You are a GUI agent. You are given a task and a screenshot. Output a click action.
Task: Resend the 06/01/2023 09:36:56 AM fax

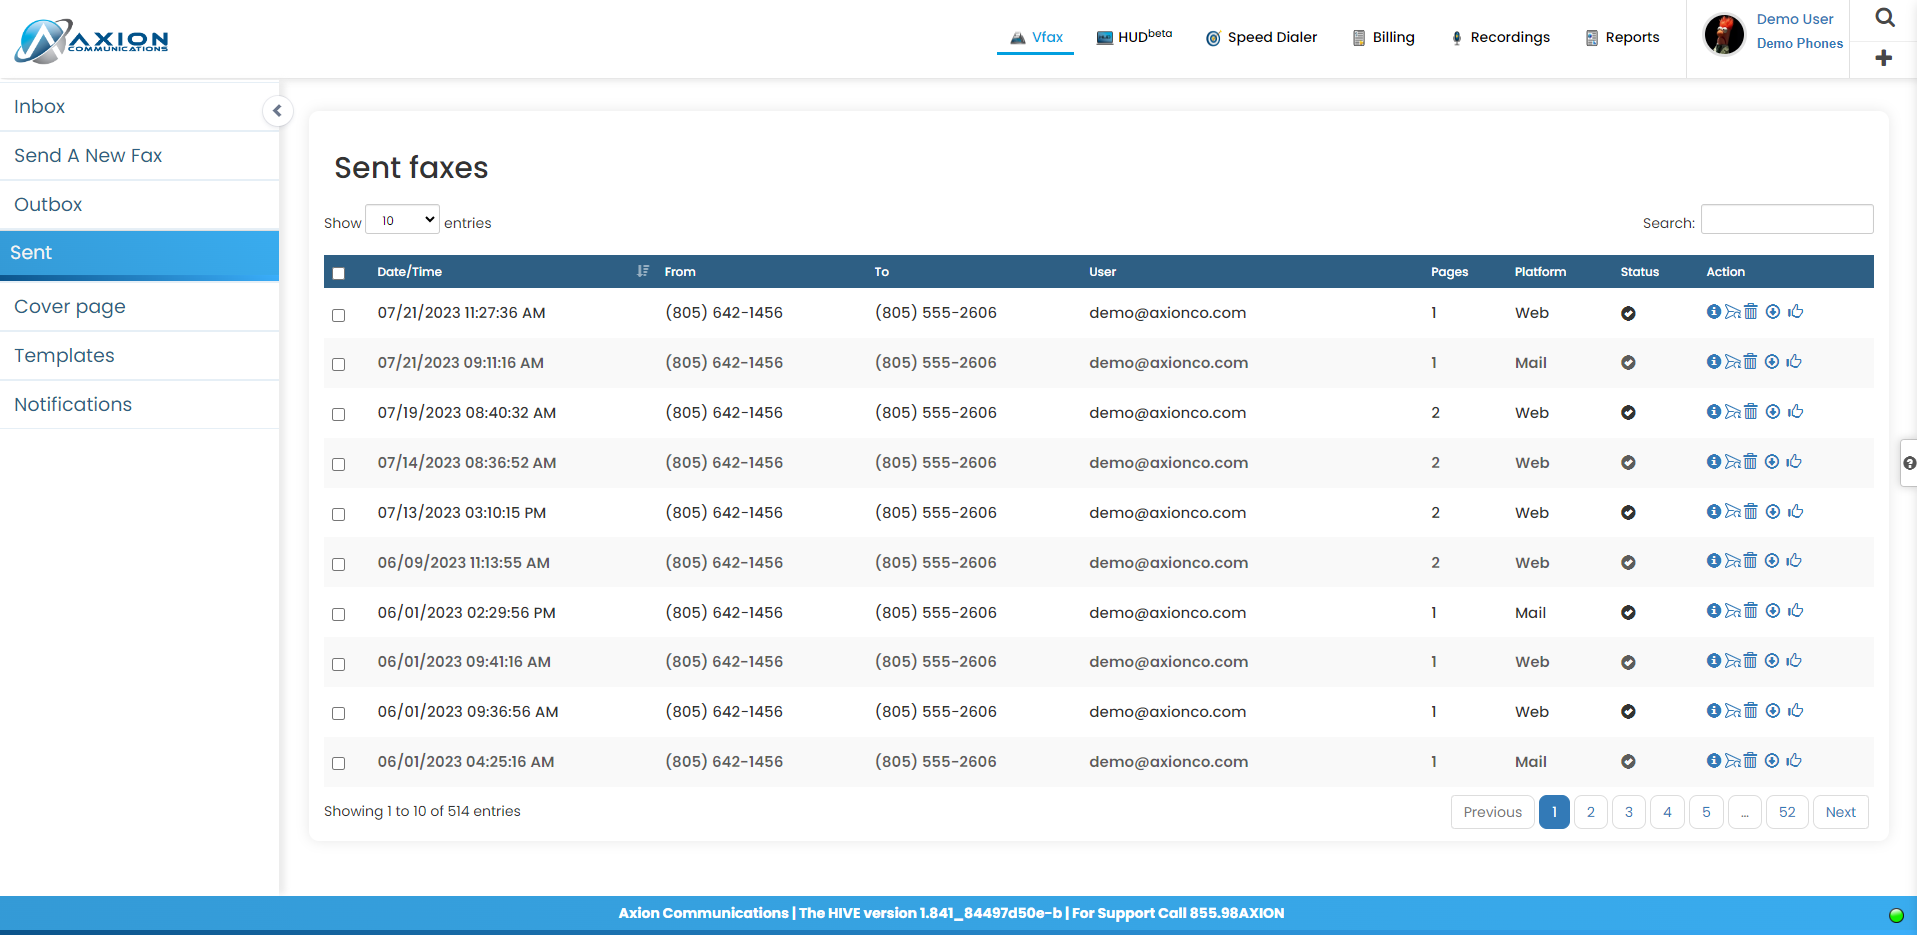[x=1733, y=711]
